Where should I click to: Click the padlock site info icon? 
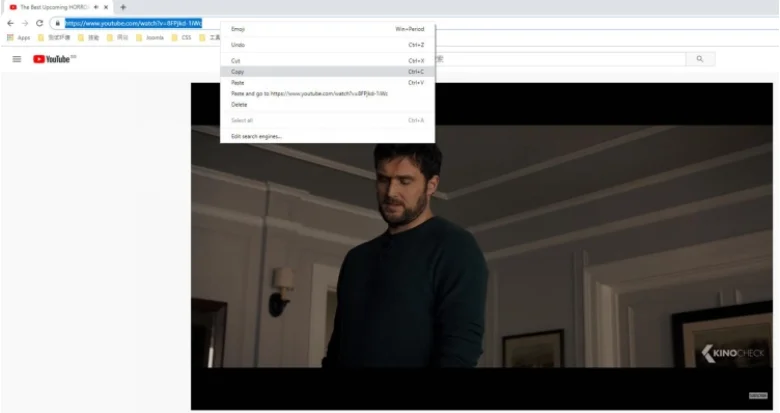point(58,23)
